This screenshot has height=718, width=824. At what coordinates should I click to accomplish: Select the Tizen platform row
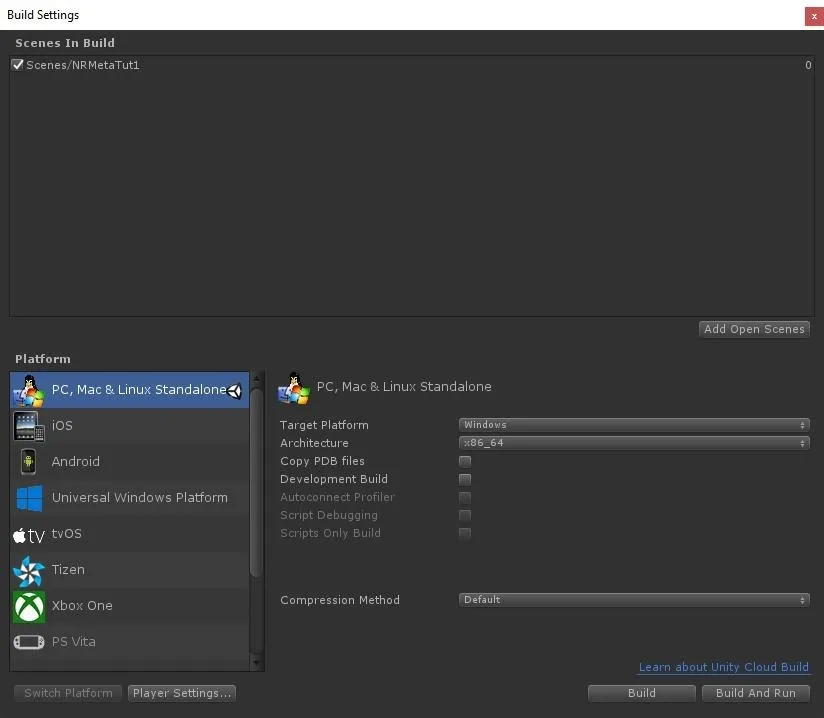[129, 570]
